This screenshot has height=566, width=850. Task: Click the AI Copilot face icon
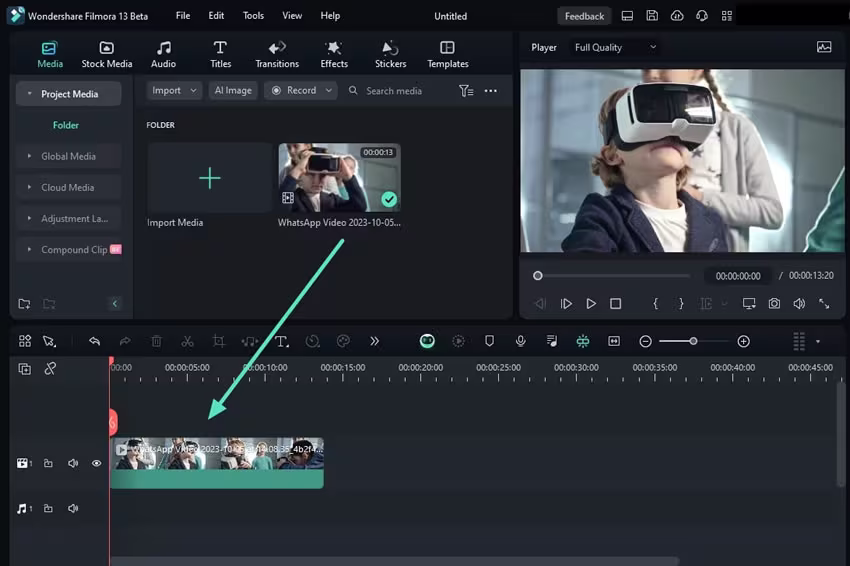coord(427,341)
